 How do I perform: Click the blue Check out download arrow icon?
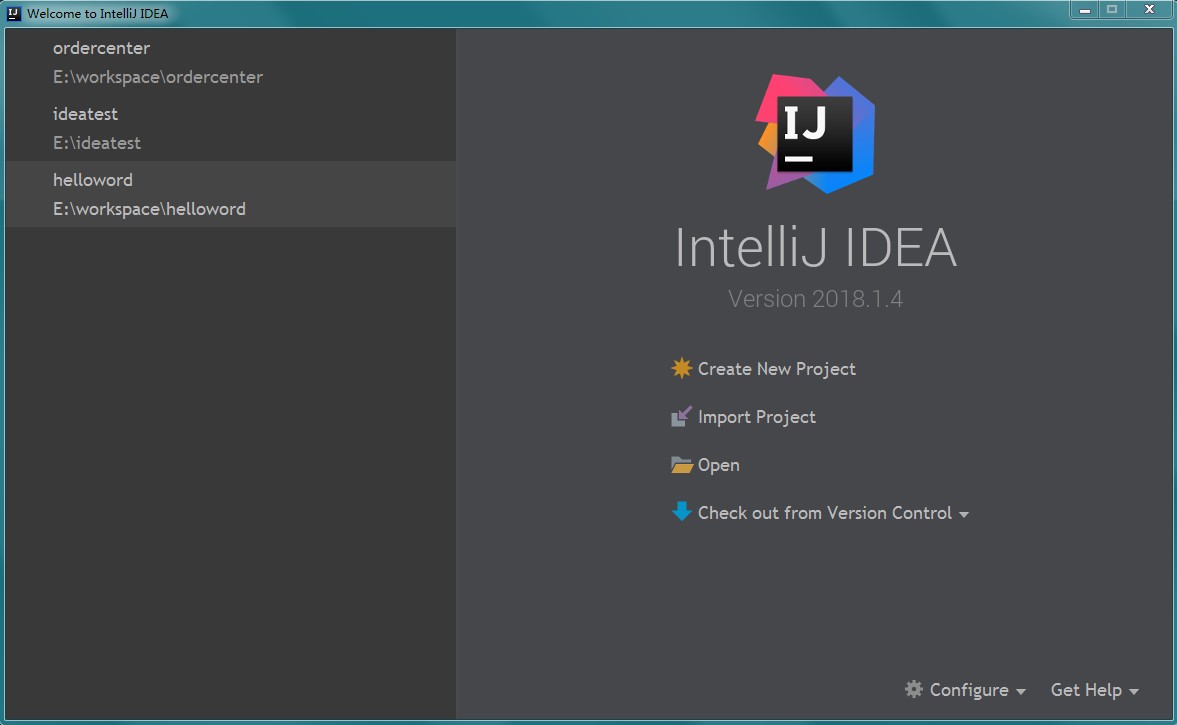pyautogui.click(x=681, y=512)
